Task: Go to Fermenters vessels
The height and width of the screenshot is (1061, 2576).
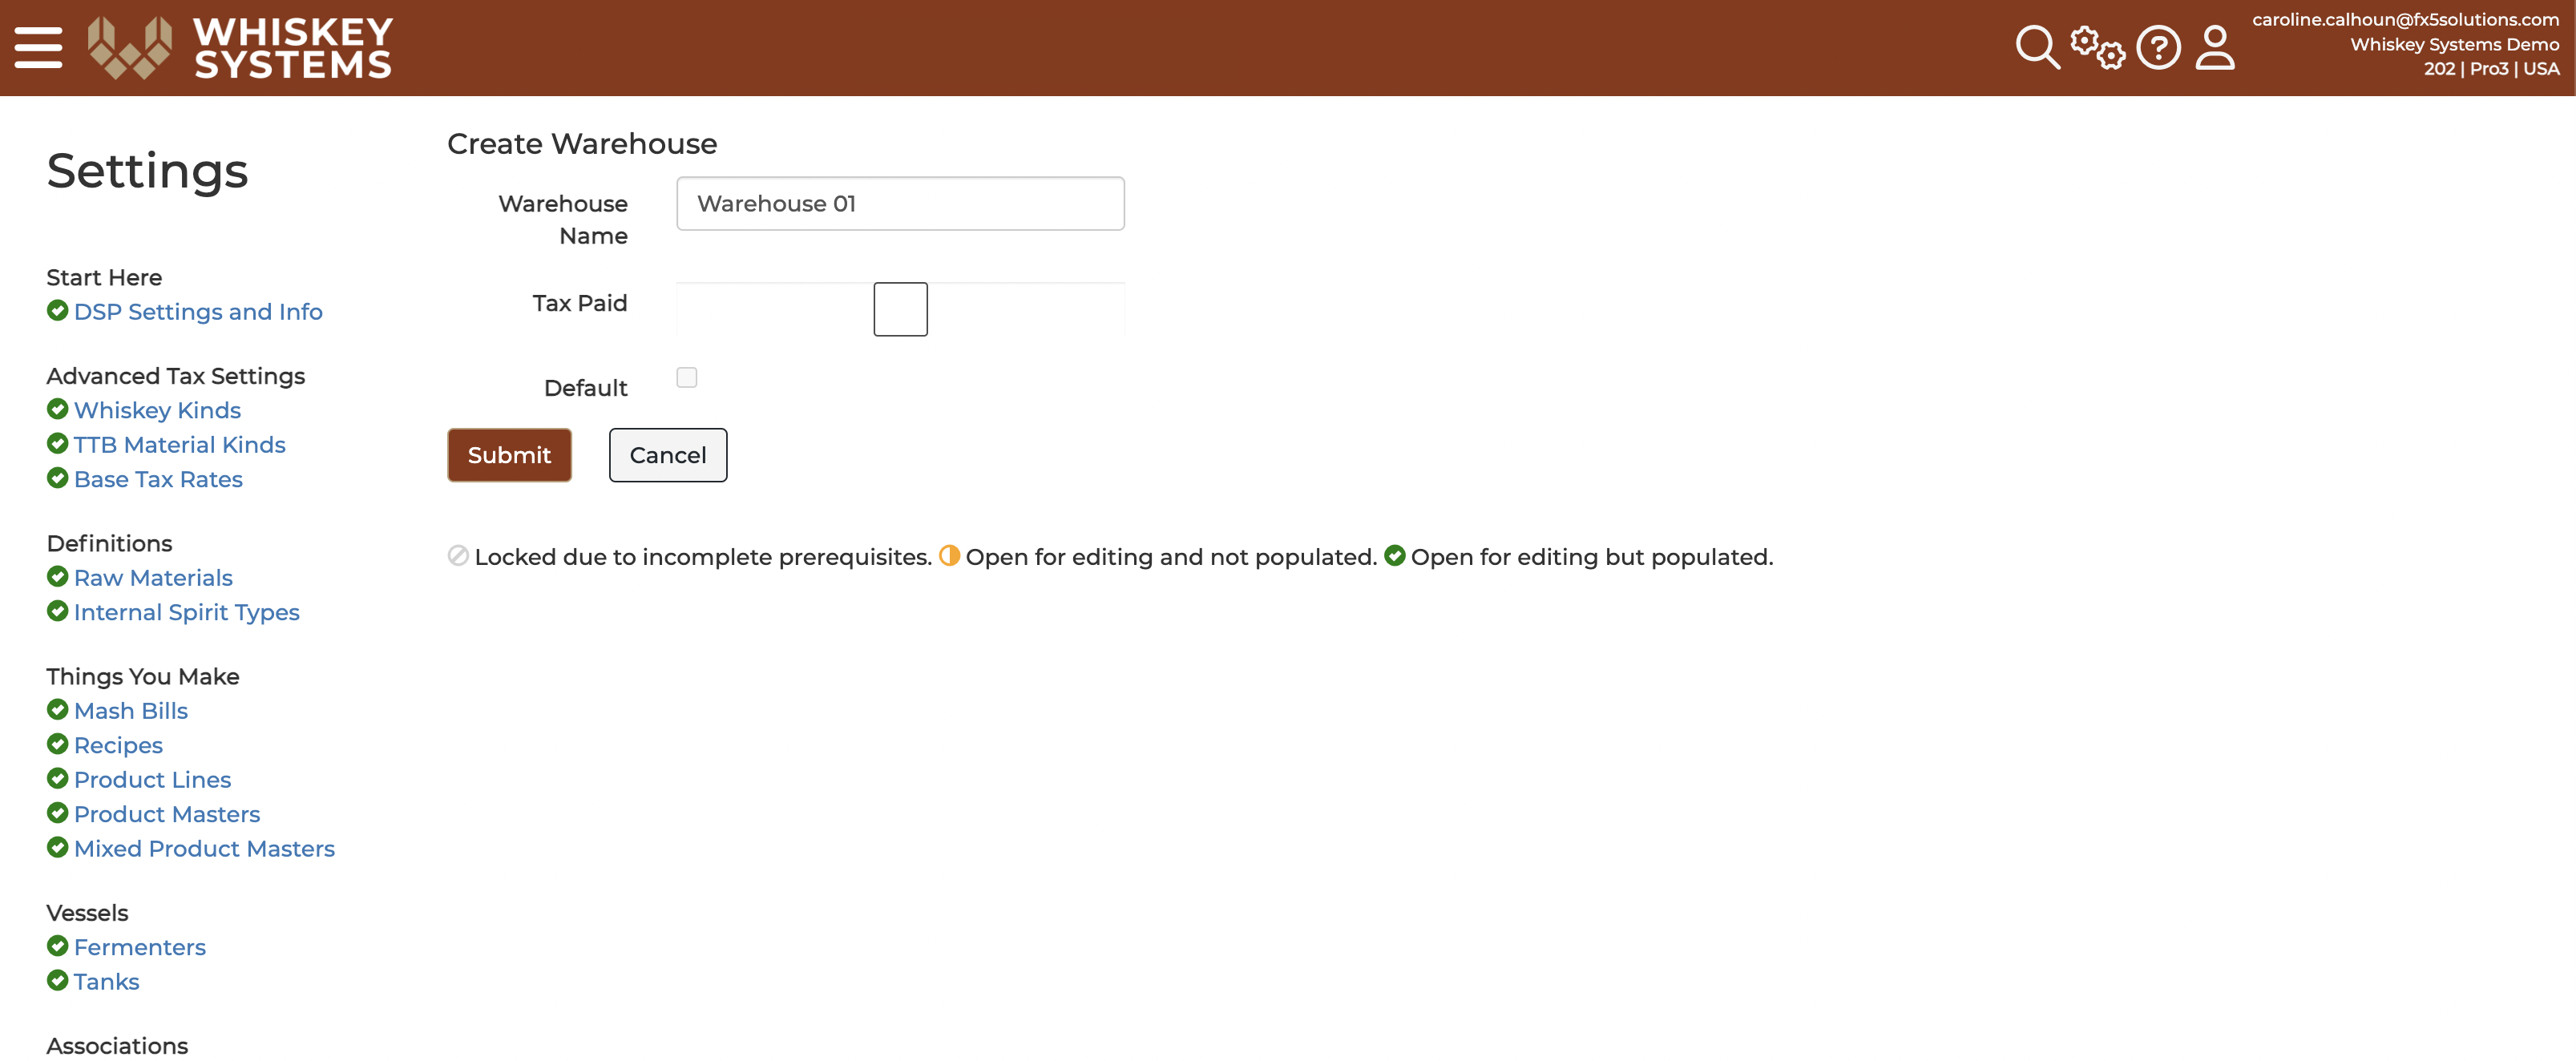Action: pyautogui.click(x=140, y=947)
